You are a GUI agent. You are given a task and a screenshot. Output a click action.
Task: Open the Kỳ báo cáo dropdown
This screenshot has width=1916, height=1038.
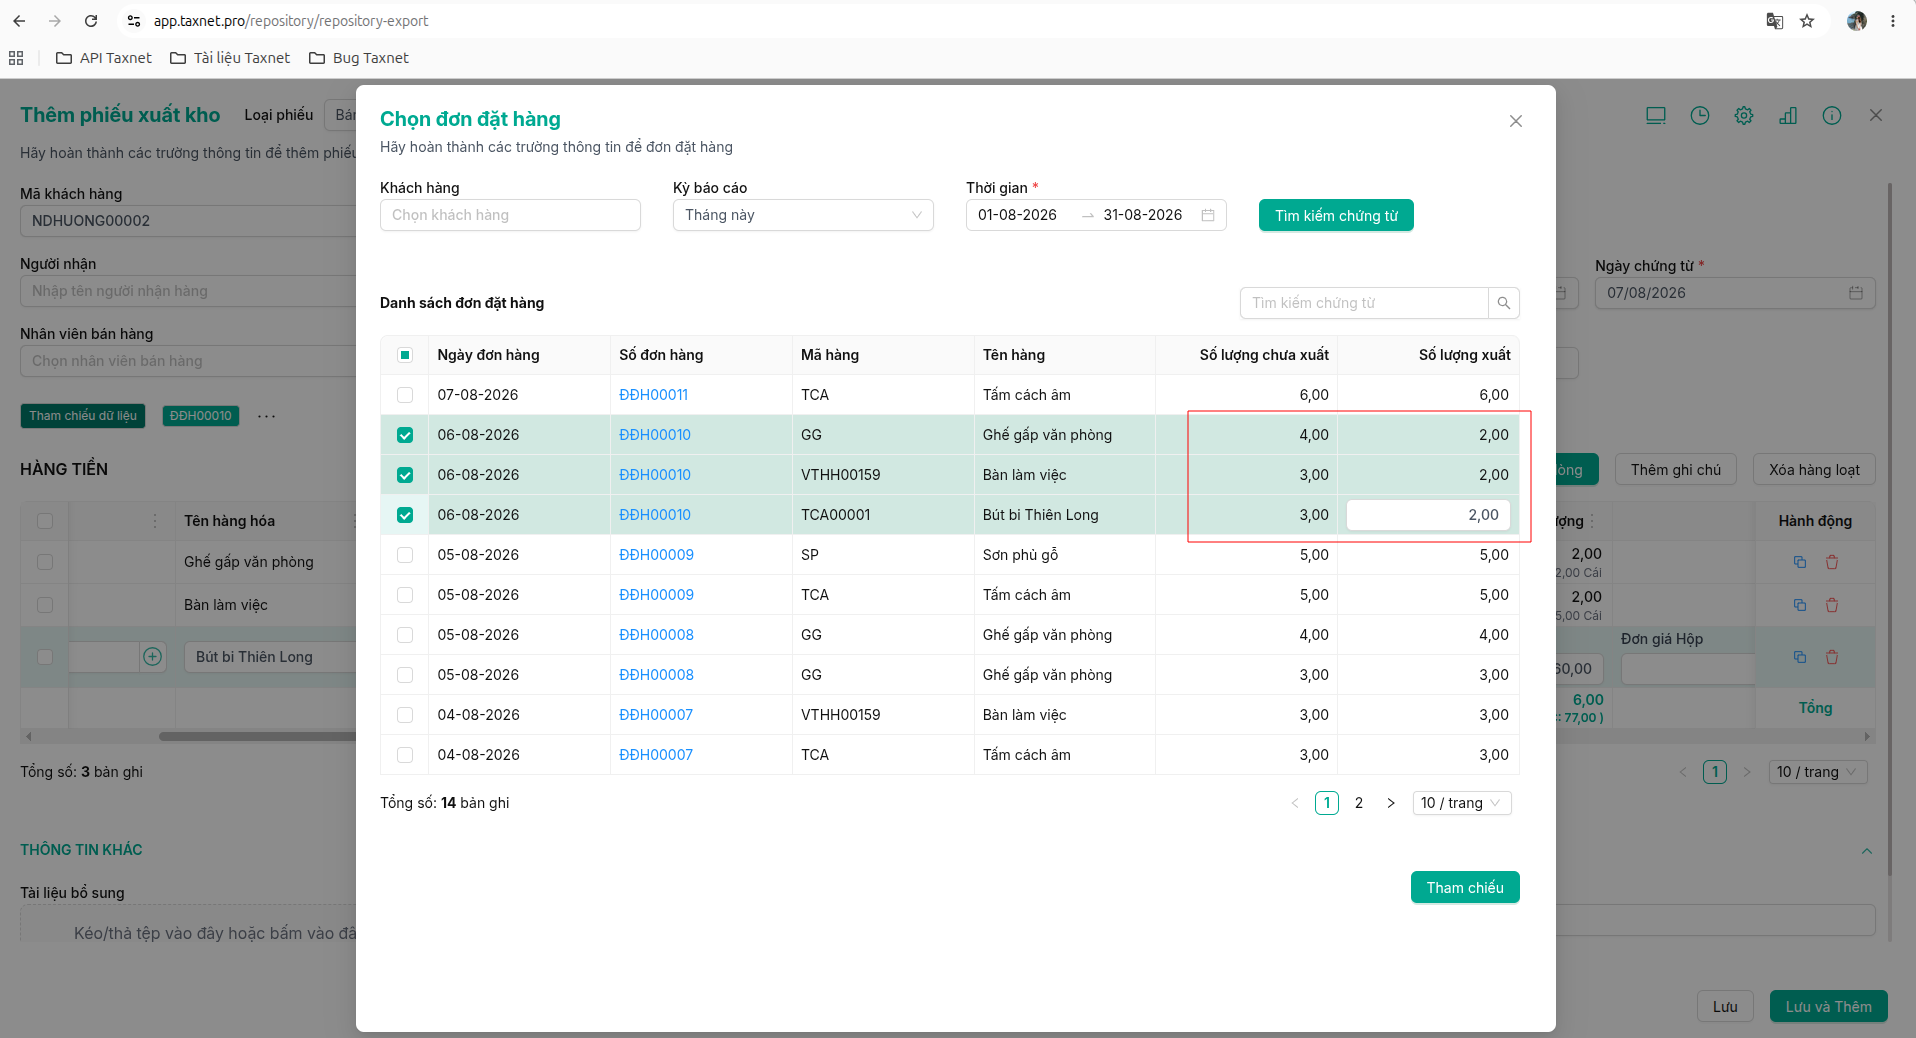click(x=803, y=215)
